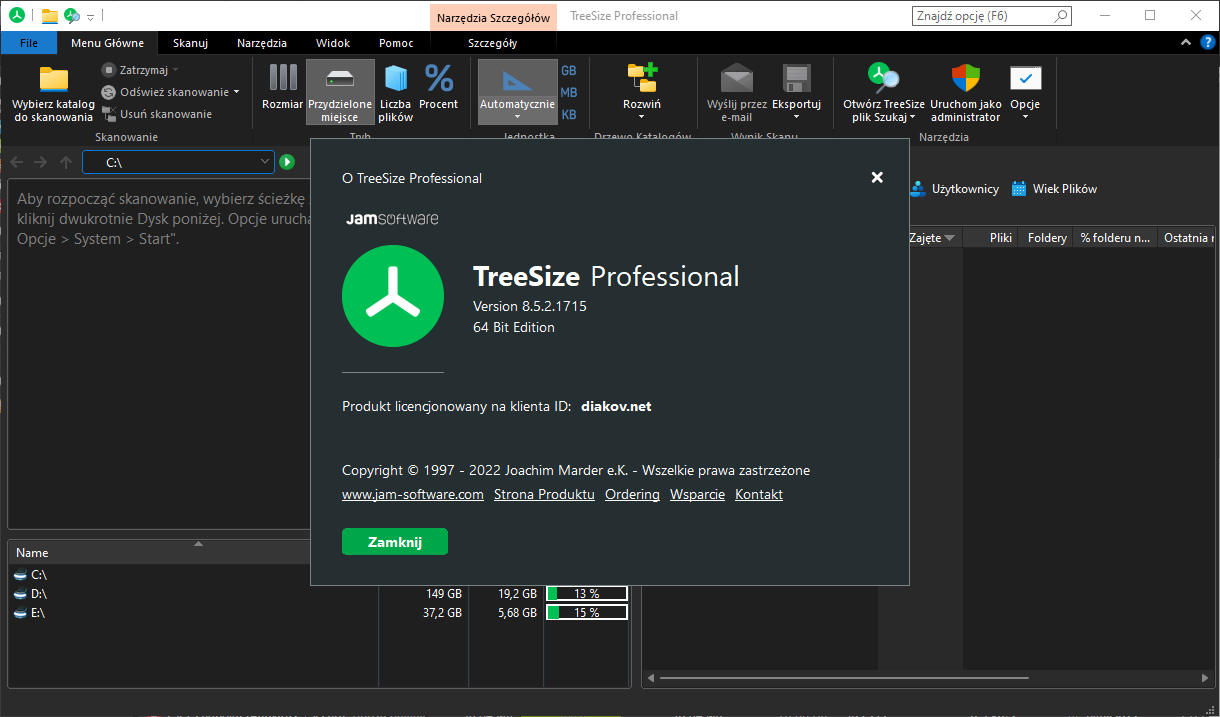Sort by the Pliki column header
The image size is (1220, 717).
pyautogui.click(x=991, y=238)
